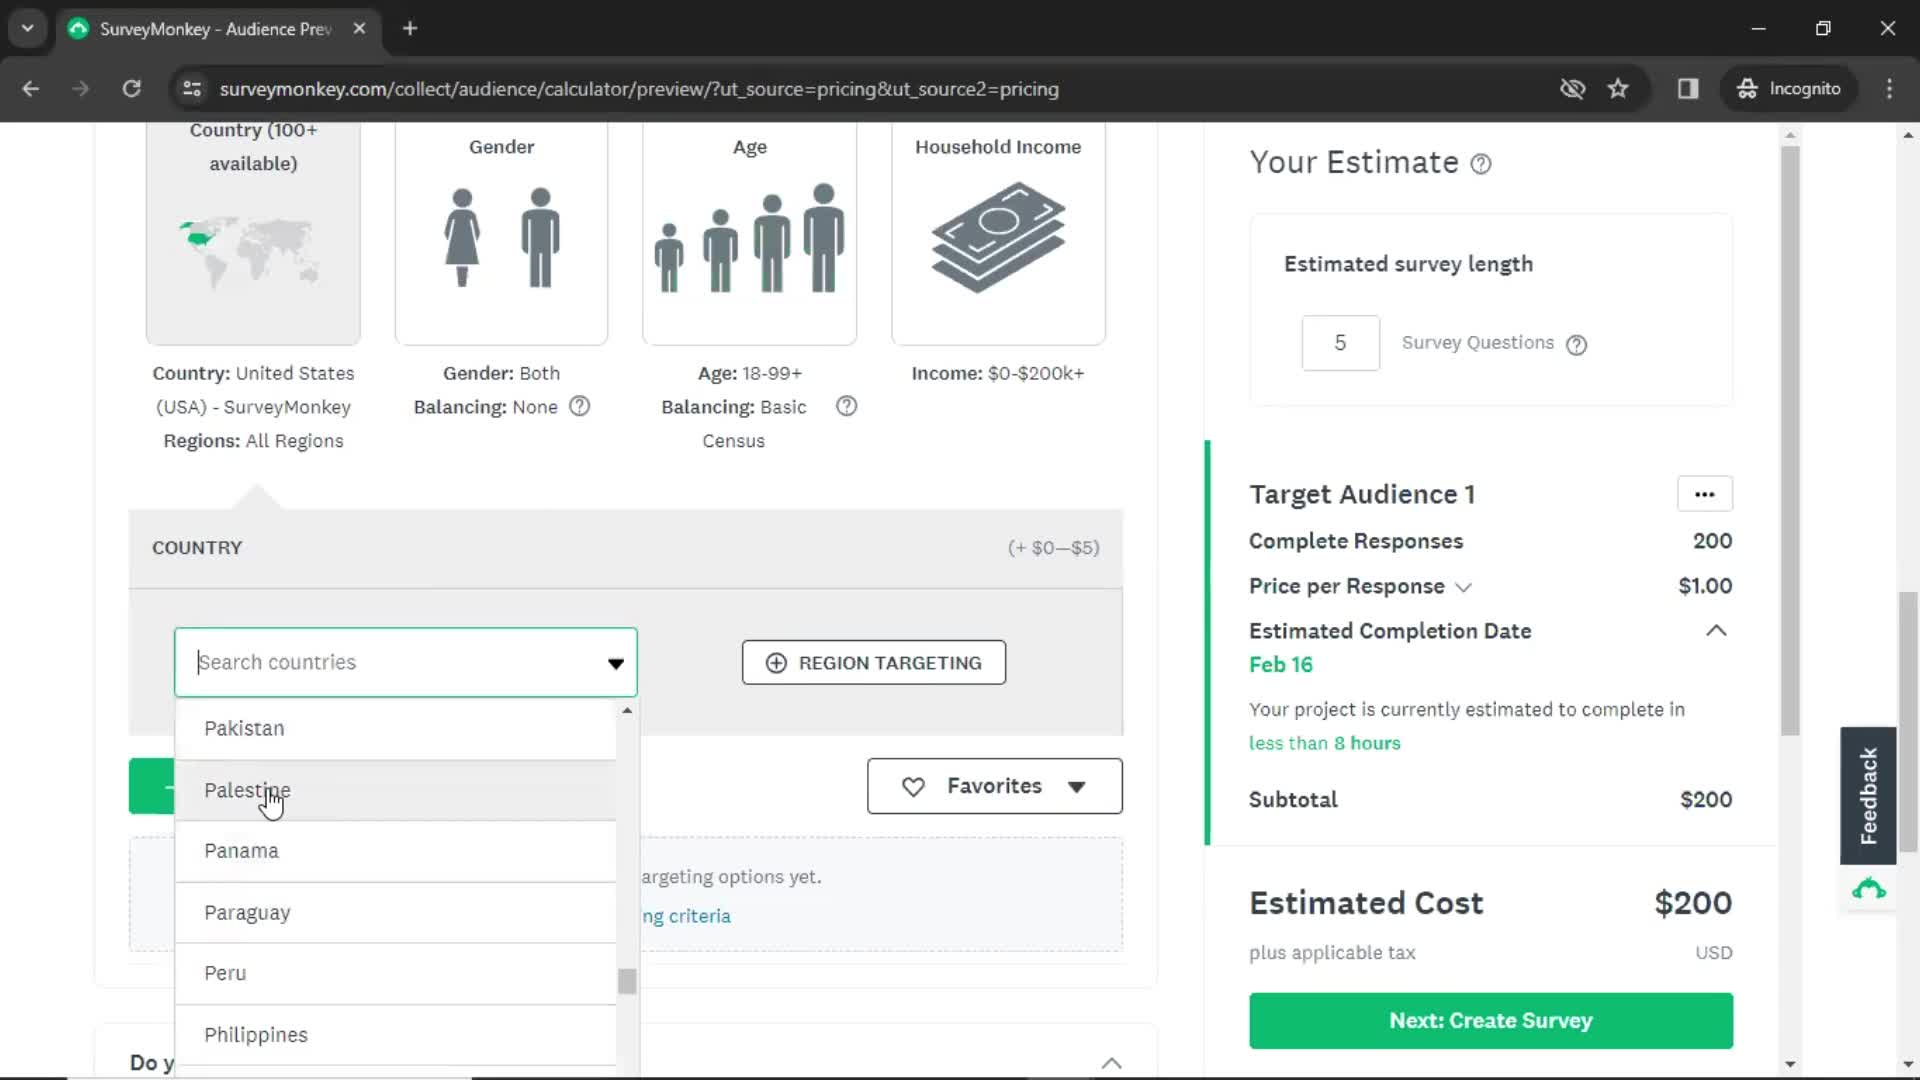
Task: Click the Incognito profile button
Action: pos(1788,89)
